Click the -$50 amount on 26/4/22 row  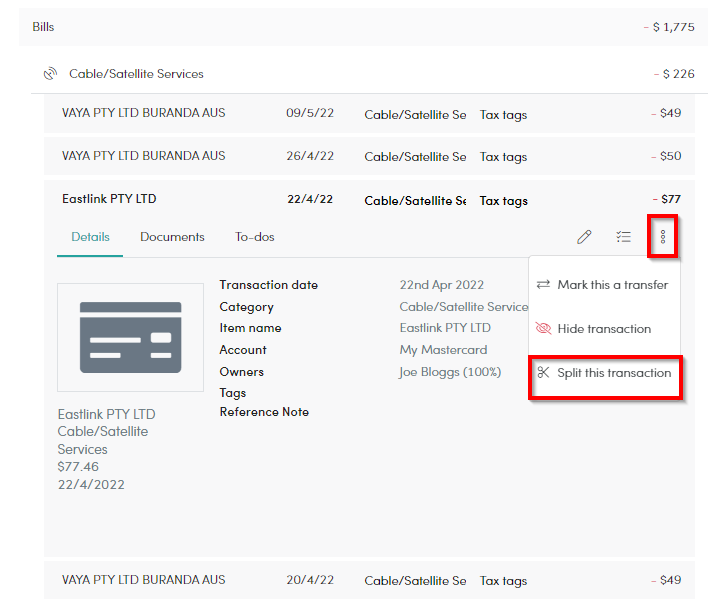pos(666,156)
